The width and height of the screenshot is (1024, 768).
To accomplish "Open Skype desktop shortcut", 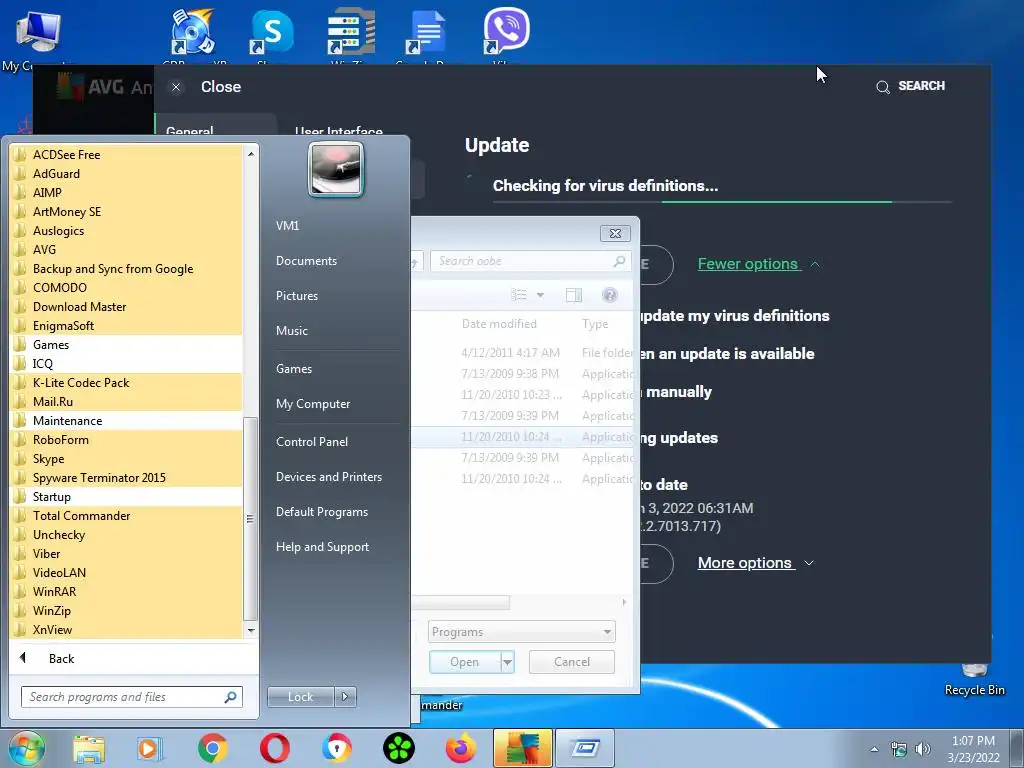I will [272, 33].
